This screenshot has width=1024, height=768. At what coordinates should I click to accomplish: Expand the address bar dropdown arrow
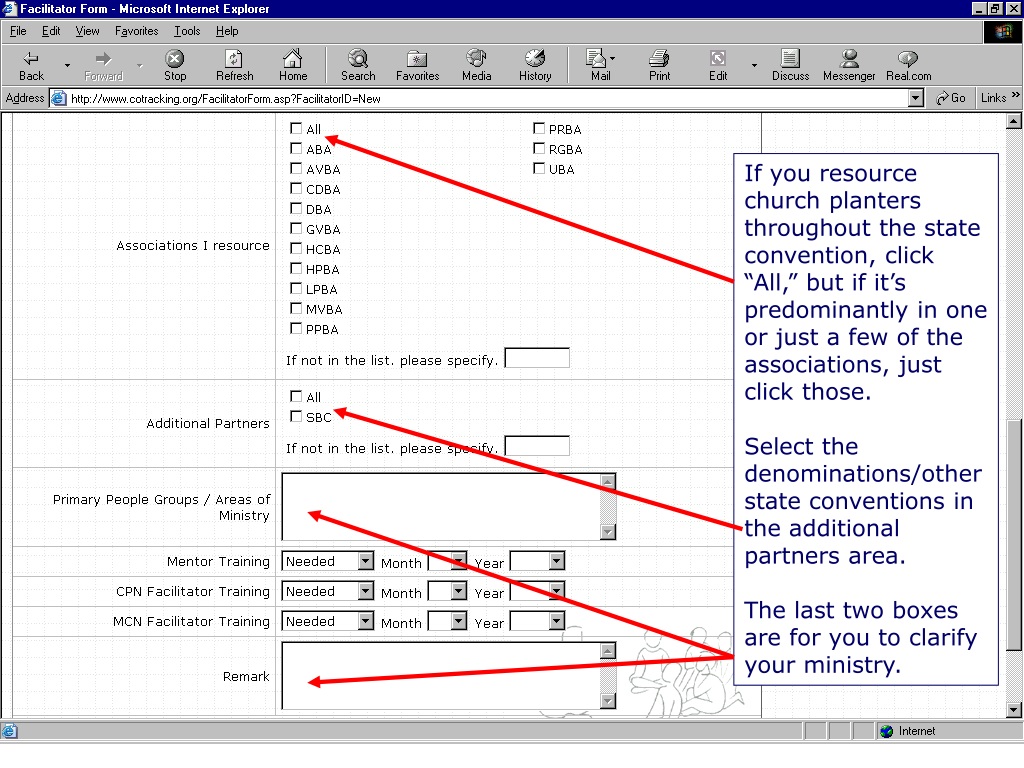pos(916,99)
